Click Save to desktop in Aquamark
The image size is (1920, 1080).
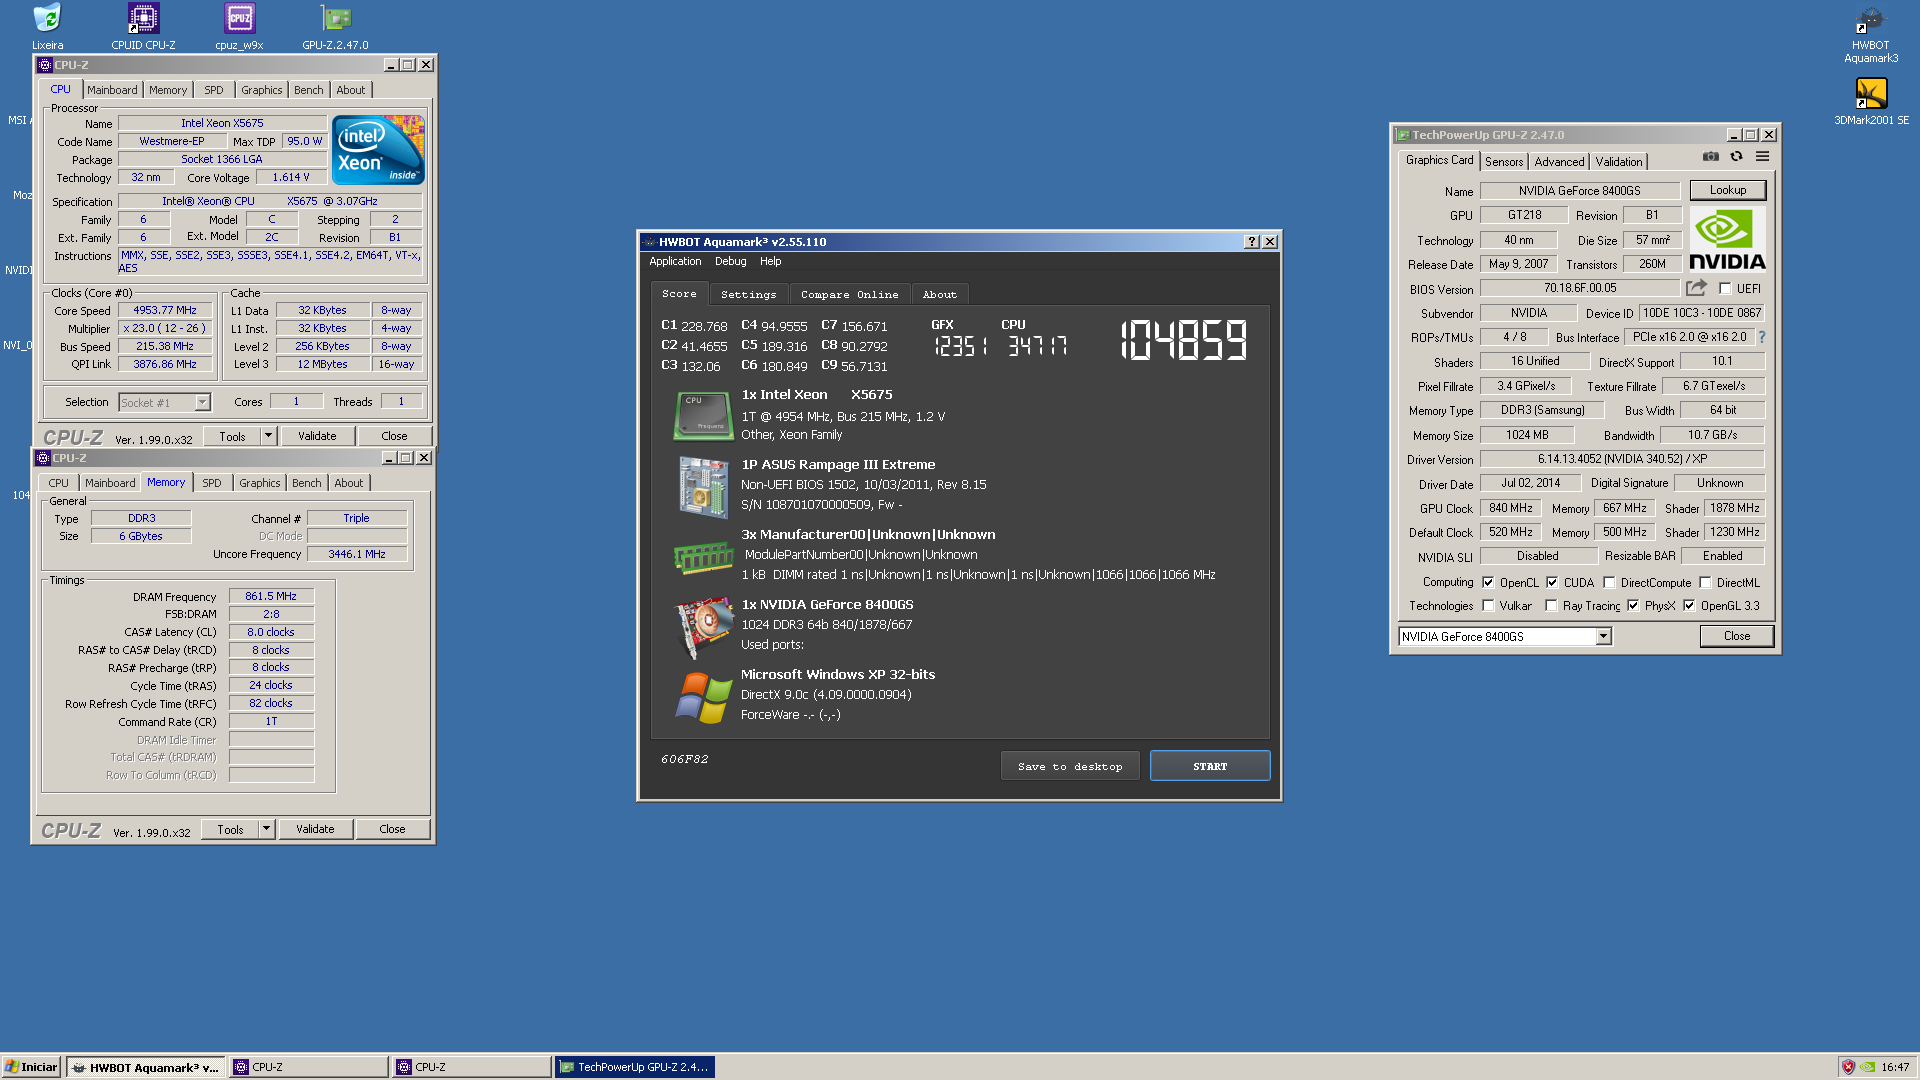[1070, 766]
